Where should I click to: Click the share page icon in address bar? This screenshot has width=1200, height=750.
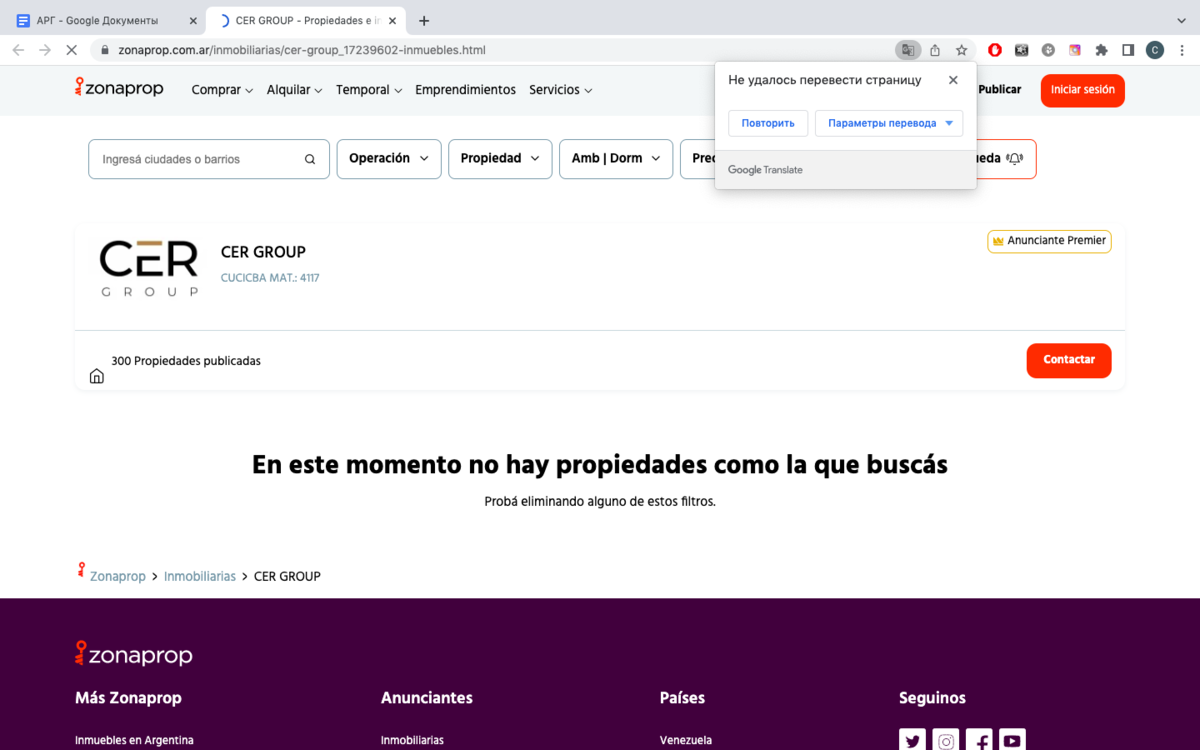[935, 50]
